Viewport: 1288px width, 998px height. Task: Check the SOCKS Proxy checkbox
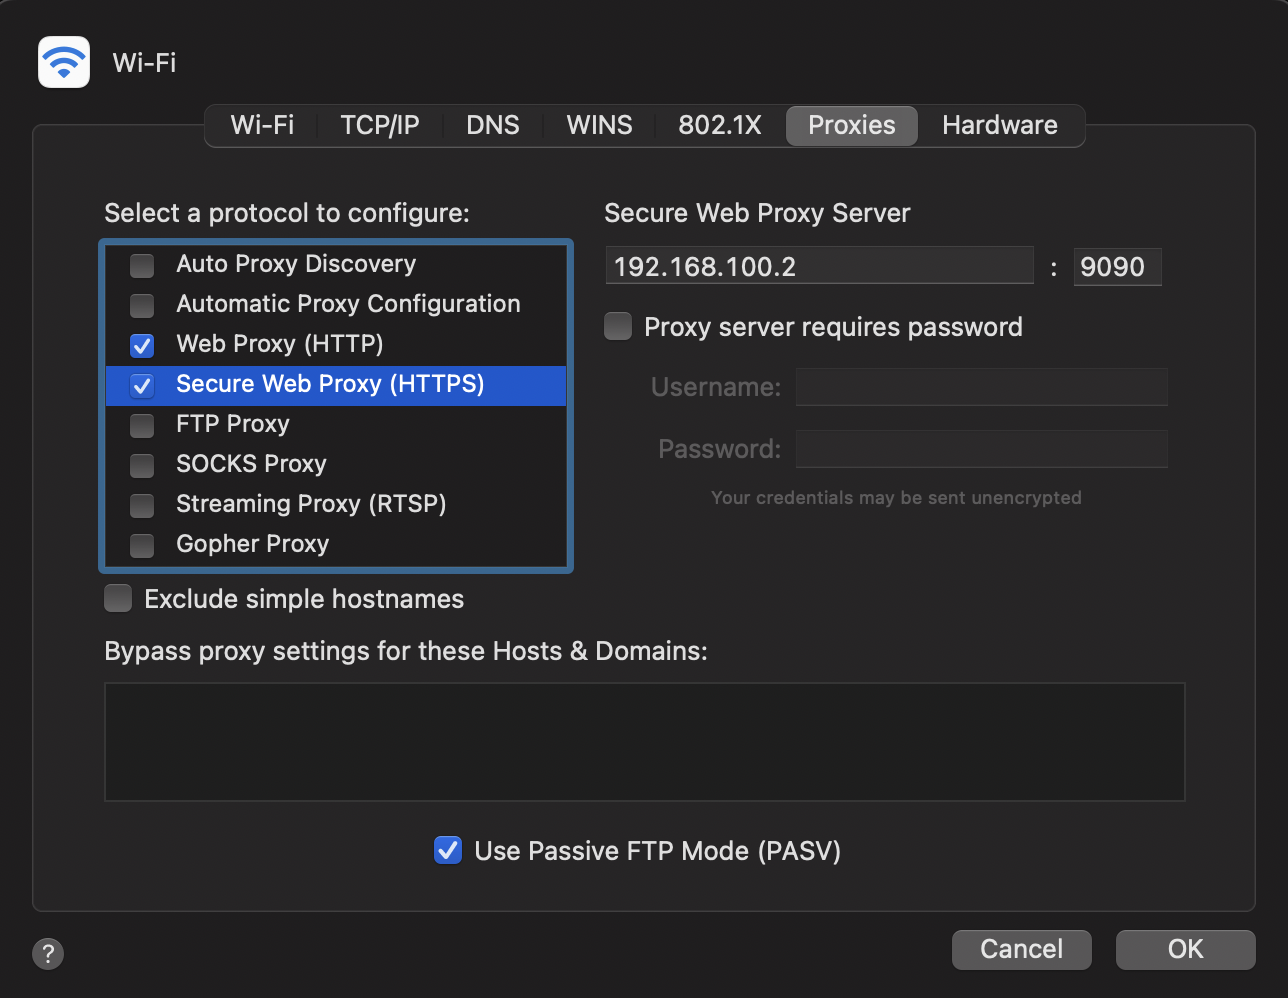tap(142, 465)
